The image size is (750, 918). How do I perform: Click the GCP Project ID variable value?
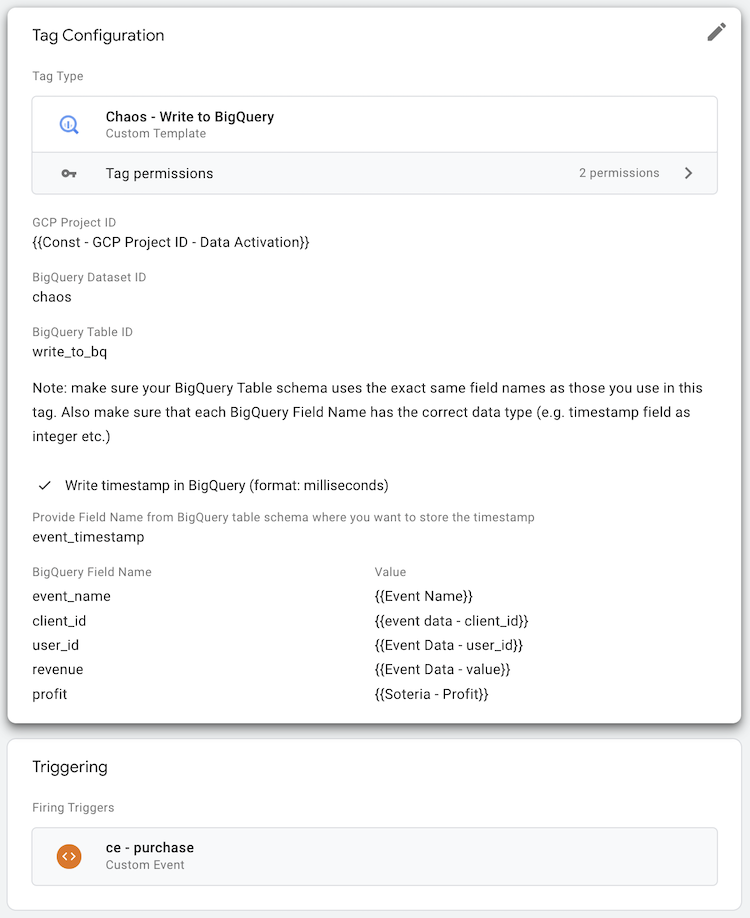tap(171, 242)
